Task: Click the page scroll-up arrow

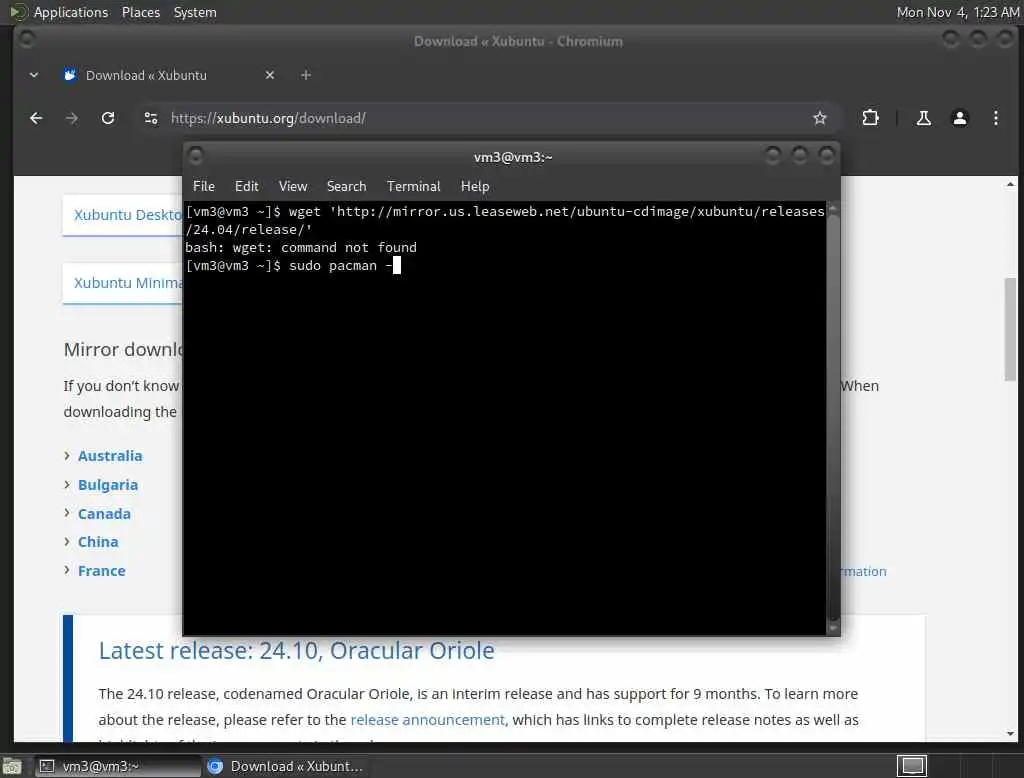Action: (1010, 185)
